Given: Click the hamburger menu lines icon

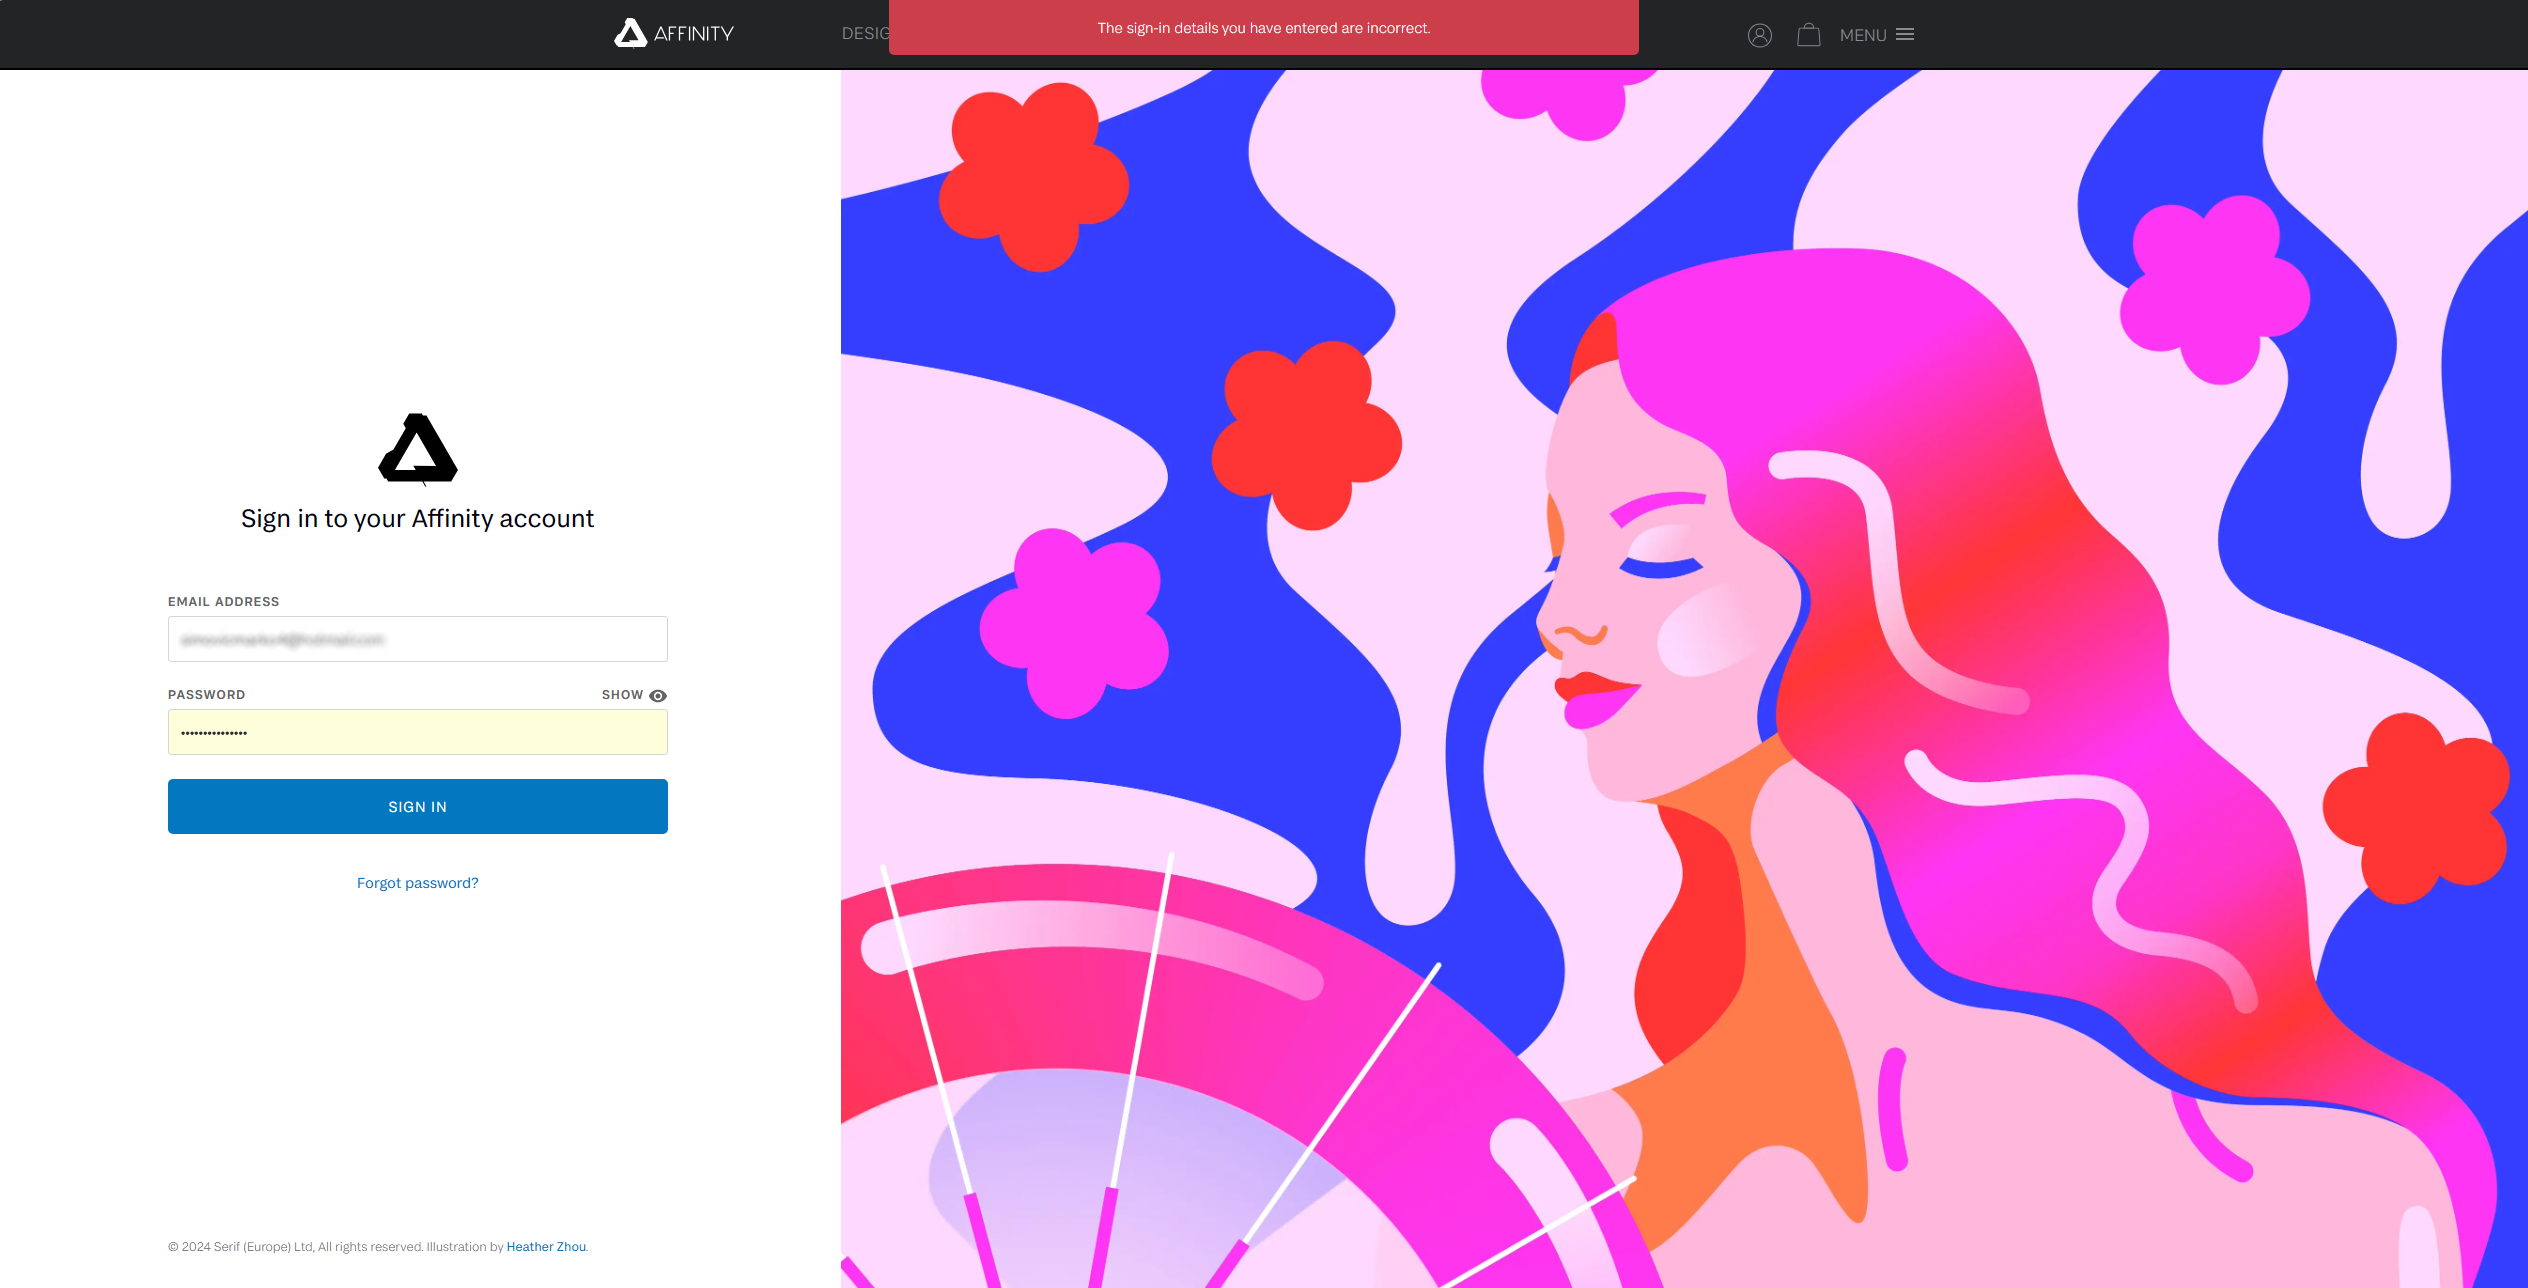Looking at the screenshot, I should tap(1905, 34).
